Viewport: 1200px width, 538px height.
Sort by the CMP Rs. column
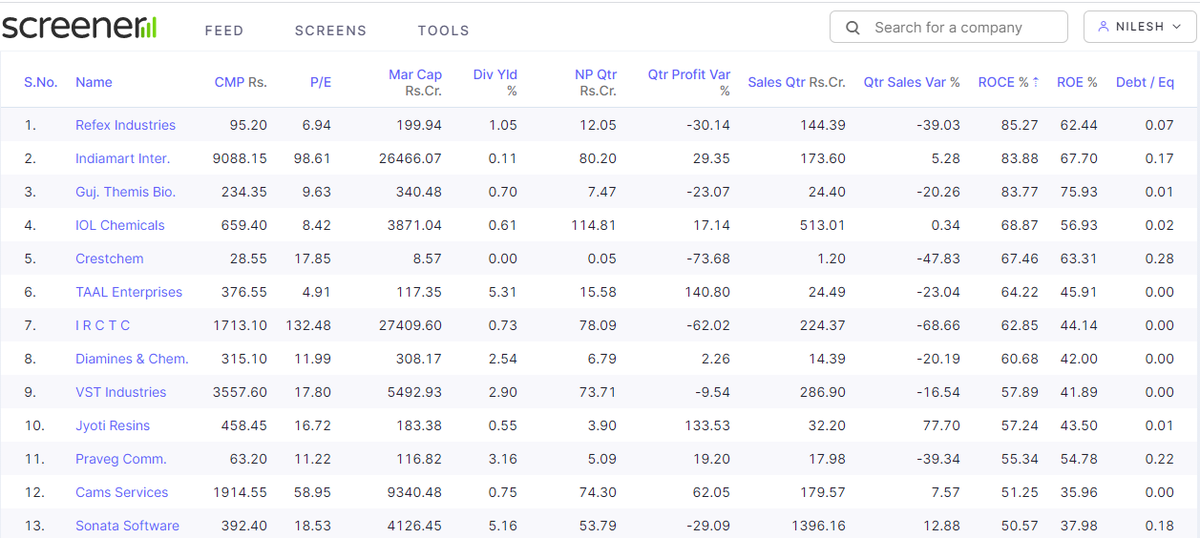pyautogui.click(x=241, y=82)
